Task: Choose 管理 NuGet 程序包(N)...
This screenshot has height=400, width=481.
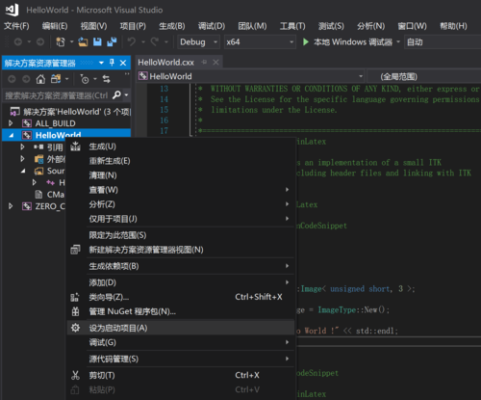Action: coord(180,312)
